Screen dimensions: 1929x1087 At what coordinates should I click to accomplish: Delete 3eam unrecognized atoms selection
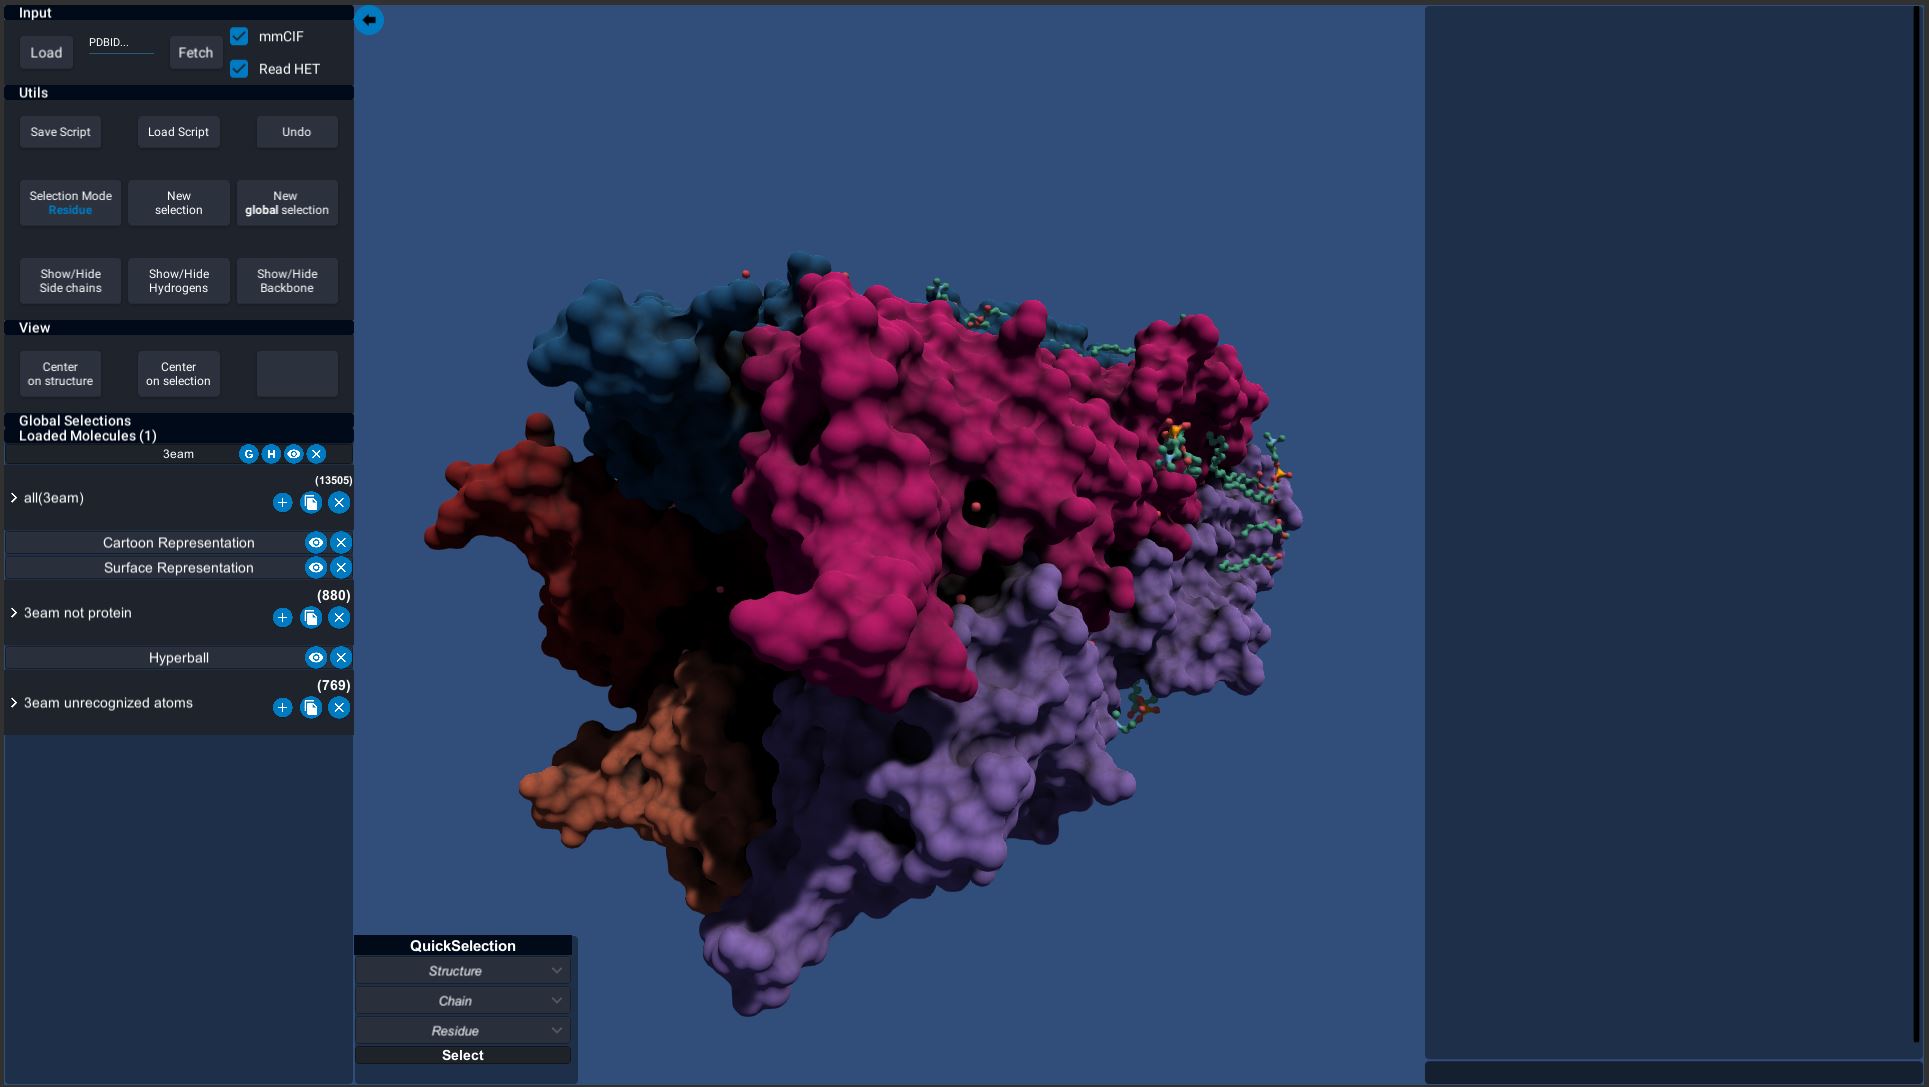339,708
